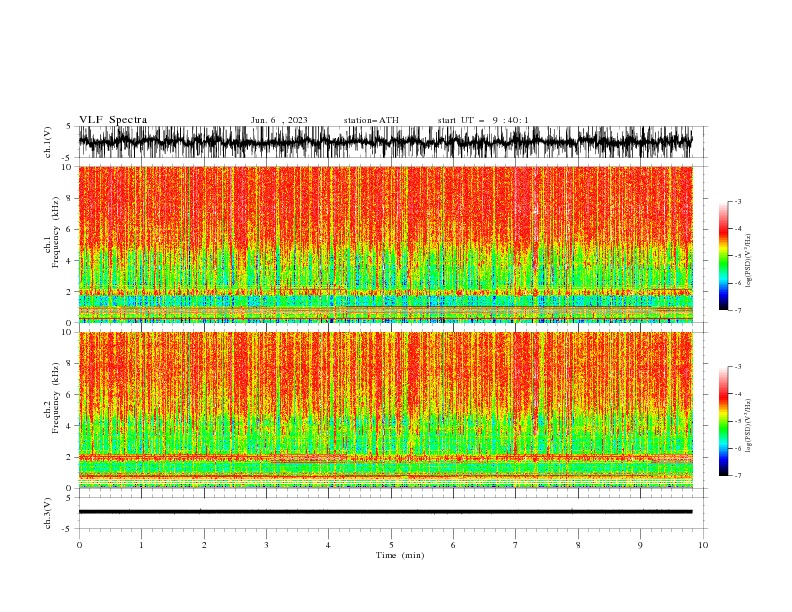Click time axis tick label "5"
The image size is (792, 612).
click(391, 545)
